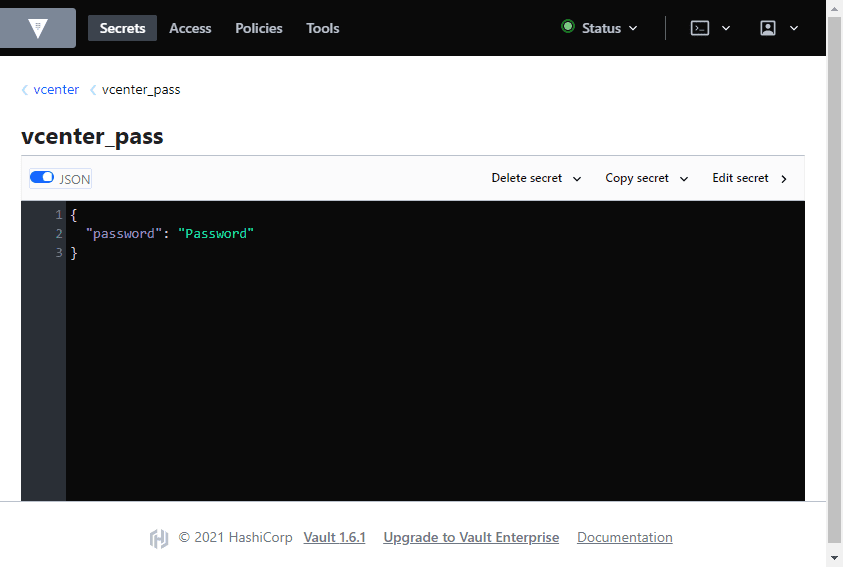This screenshot has width=843, height=567.
Task: Open the Access tab
Action: tap(190, 28)
